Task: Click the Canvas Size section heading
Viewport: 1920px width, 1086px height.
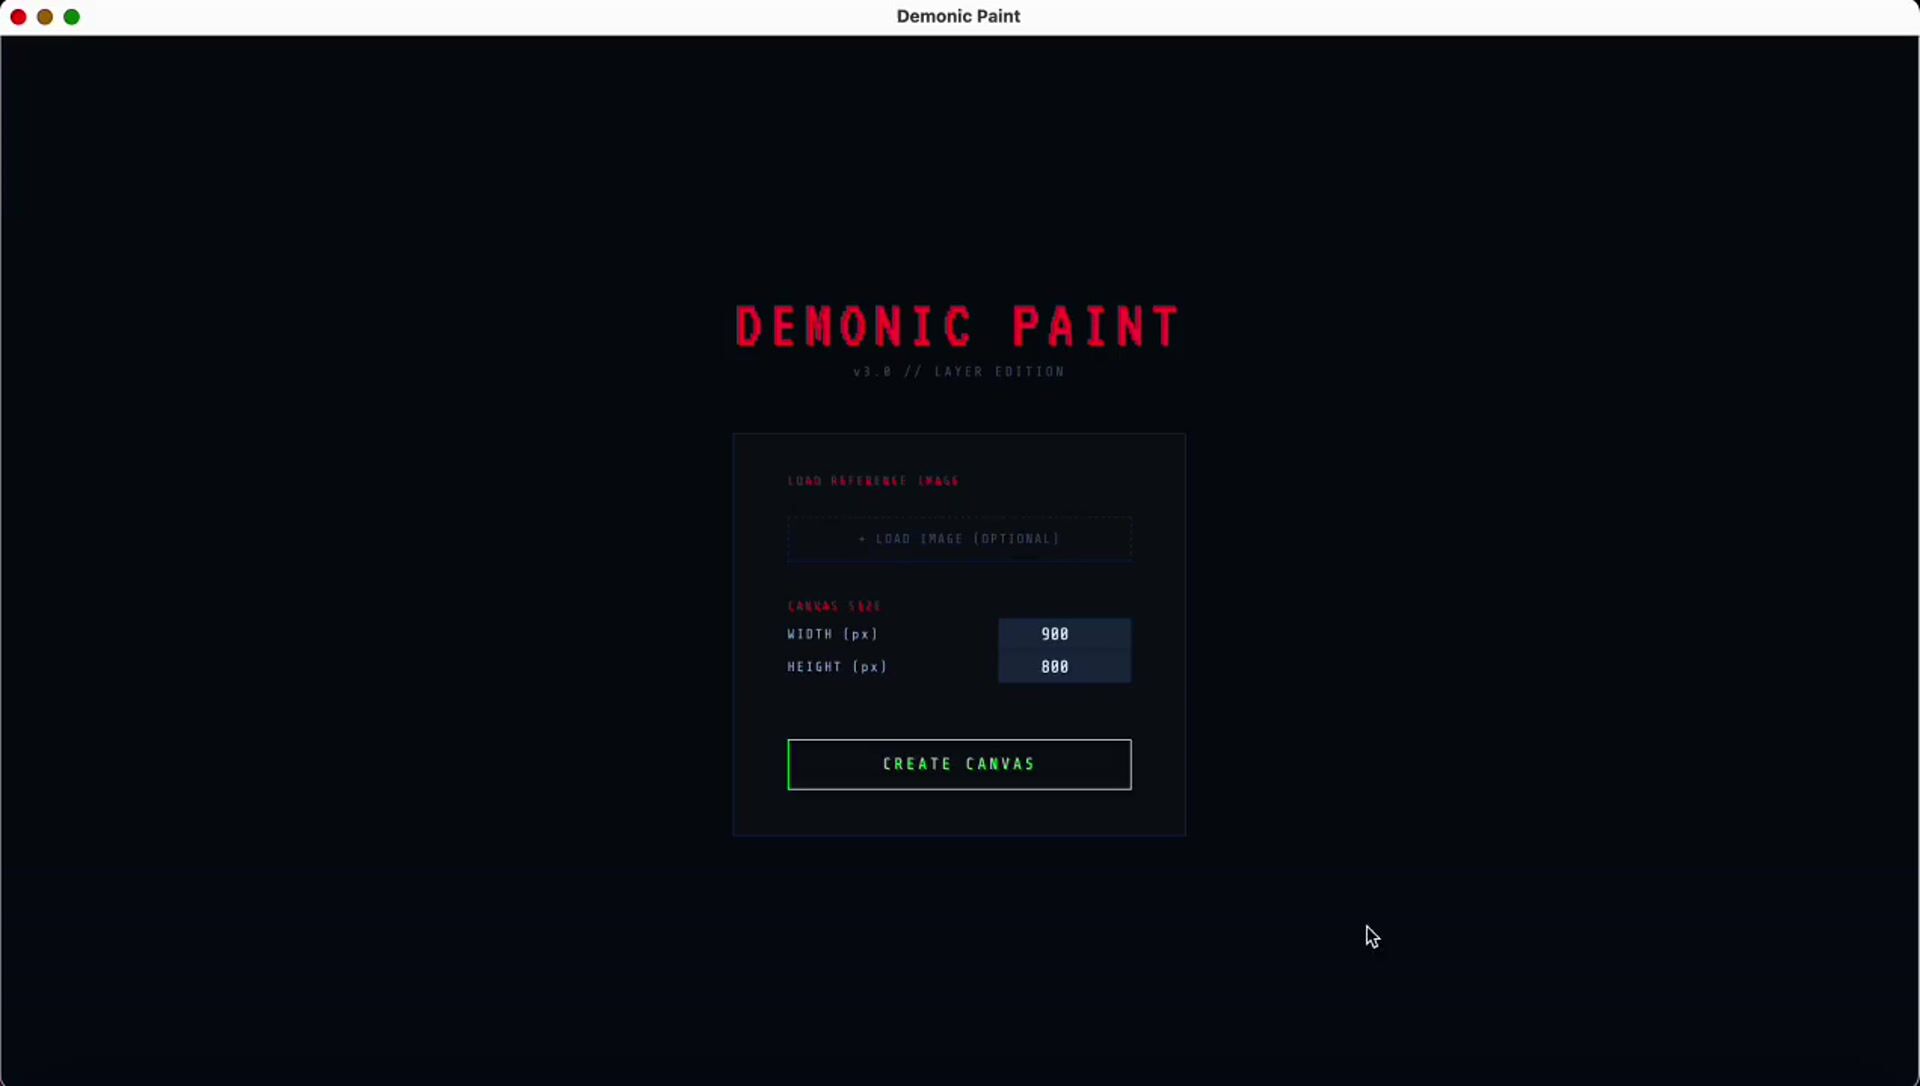Action: click(834, 606)
